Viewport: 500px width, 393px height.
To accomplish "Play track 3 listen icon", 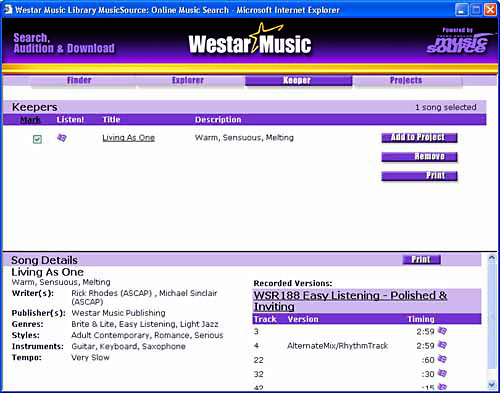I will (x=442, y=331).
